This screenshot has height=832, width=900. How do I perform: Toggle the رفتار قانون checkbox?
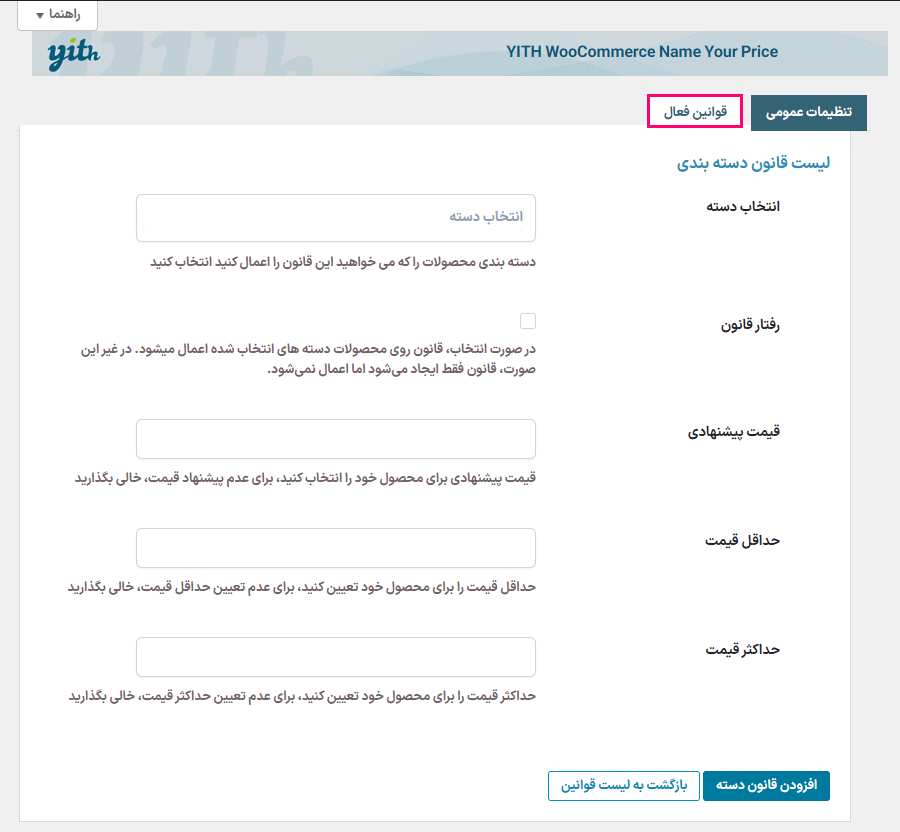(527, 321)
